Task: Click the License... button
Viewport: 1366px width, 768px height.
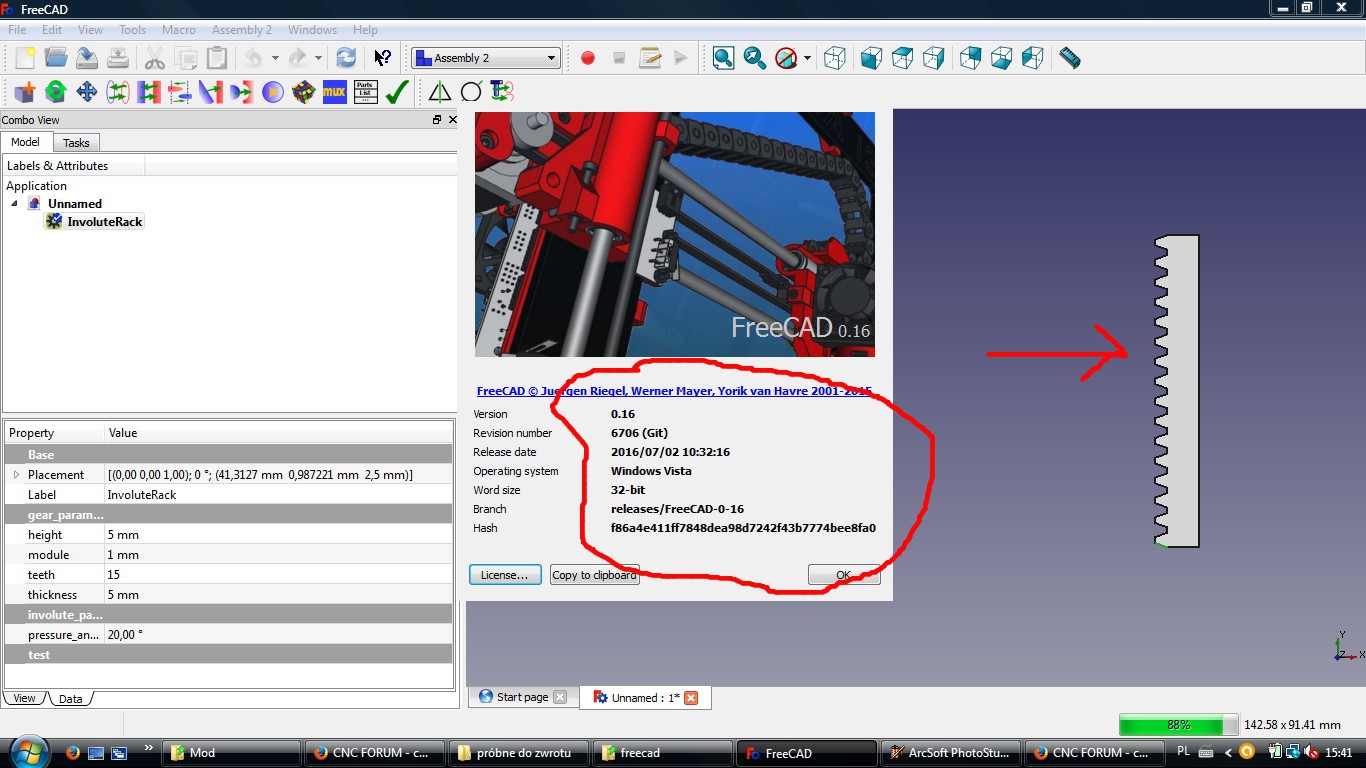Action: (x=505, y=575)
